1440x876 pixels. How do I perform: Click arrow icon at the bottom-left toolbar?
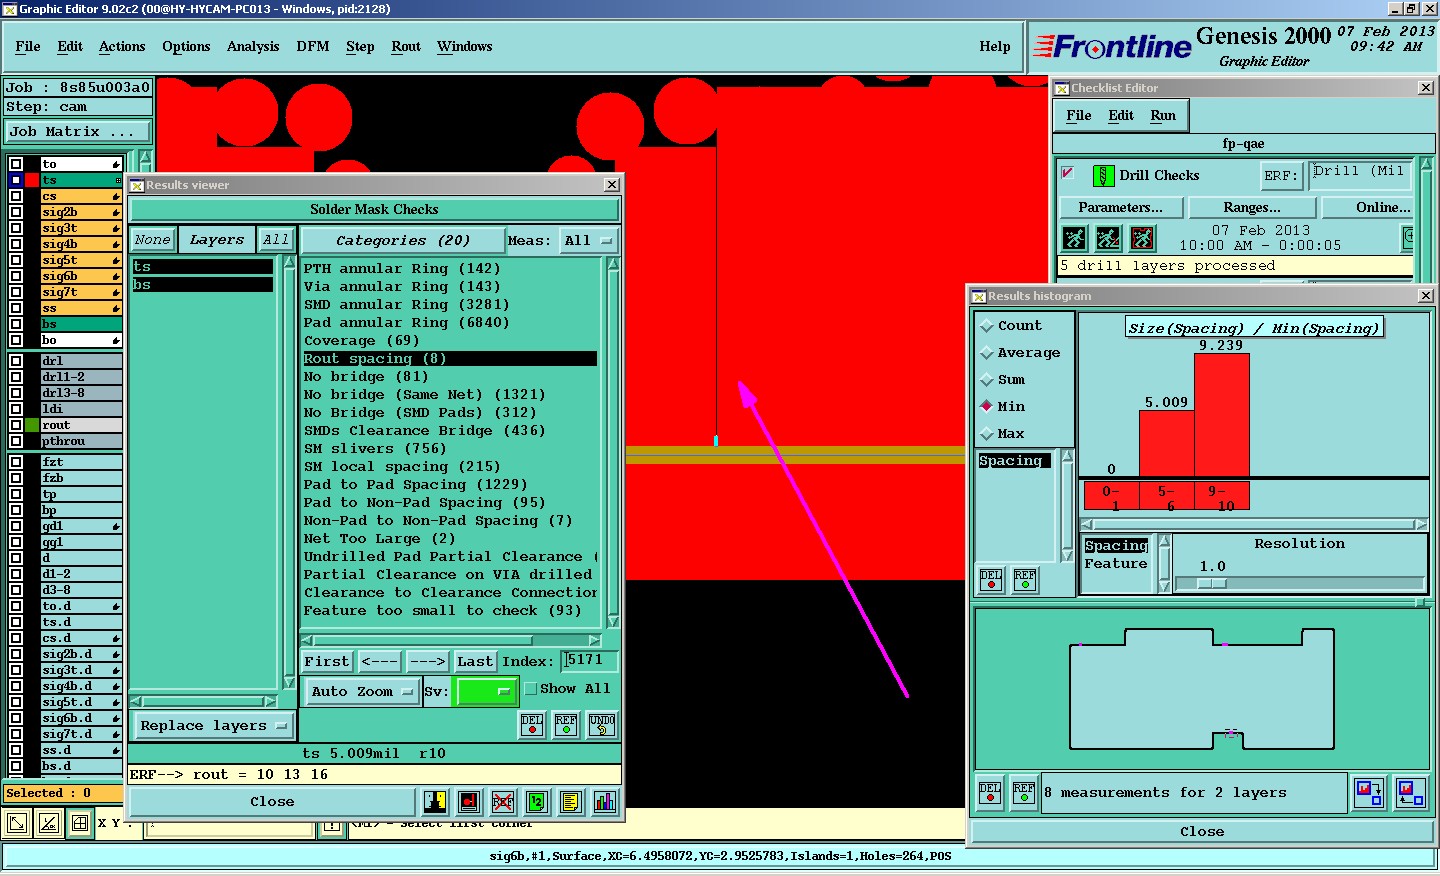pyautogui.click(x=17, y=823)
